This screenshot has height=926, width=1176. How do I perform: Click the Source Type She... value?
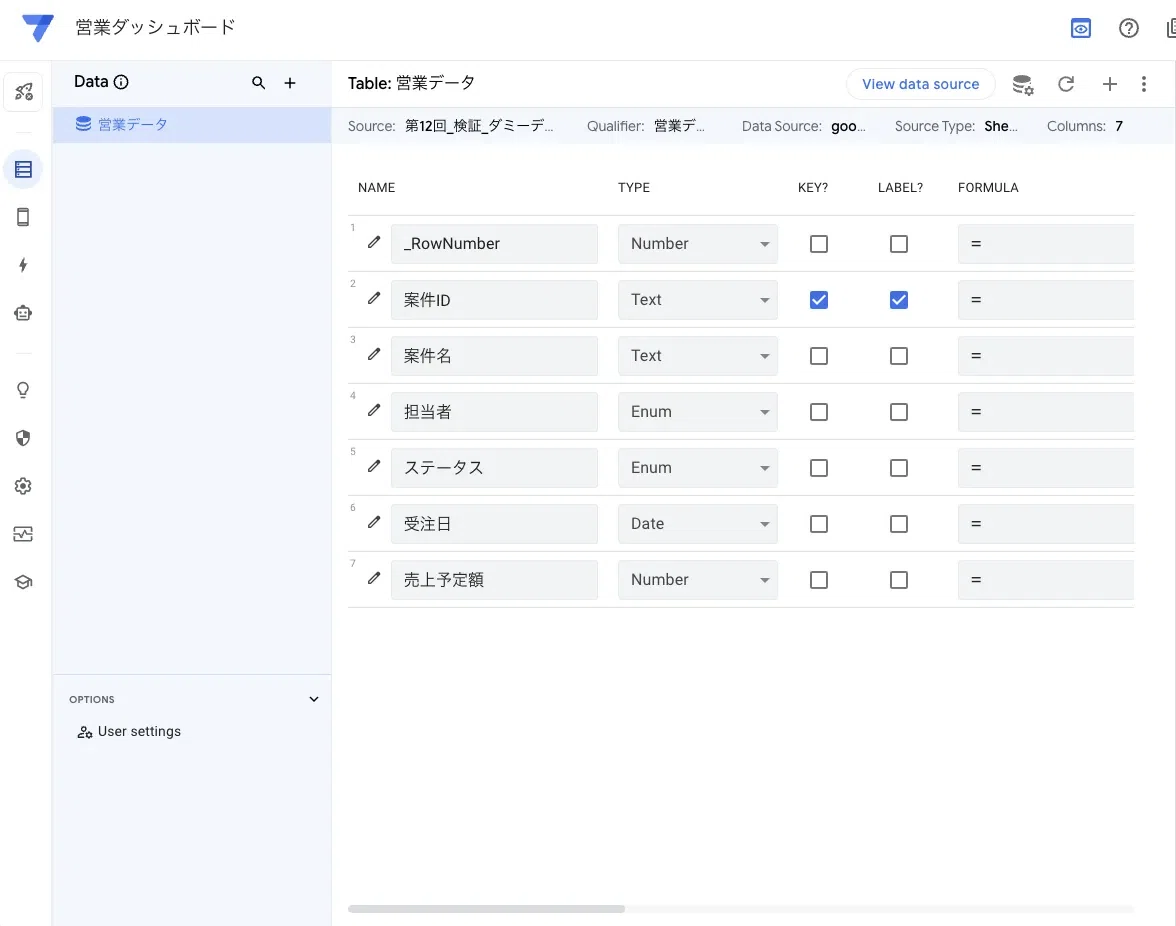1000,126
